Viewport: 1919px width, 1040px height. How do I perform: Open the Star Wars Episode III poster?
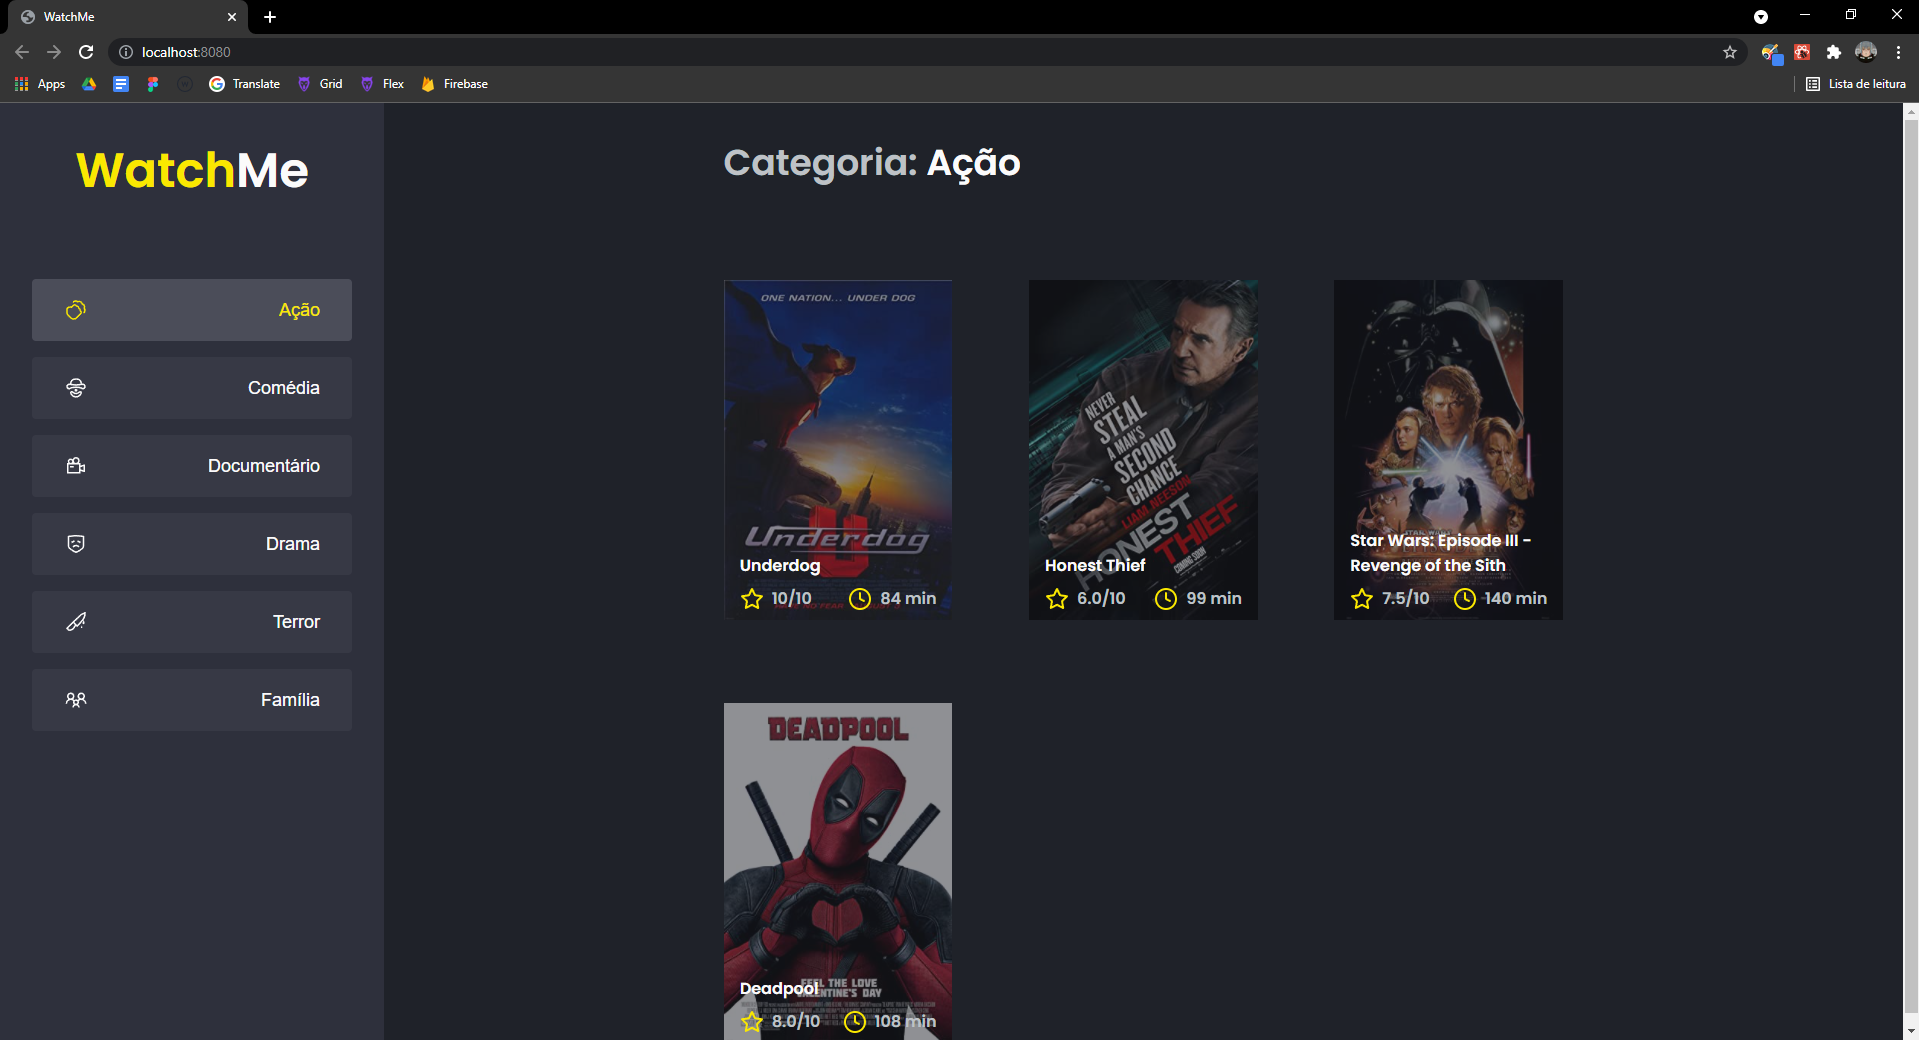click(1448, 450)
